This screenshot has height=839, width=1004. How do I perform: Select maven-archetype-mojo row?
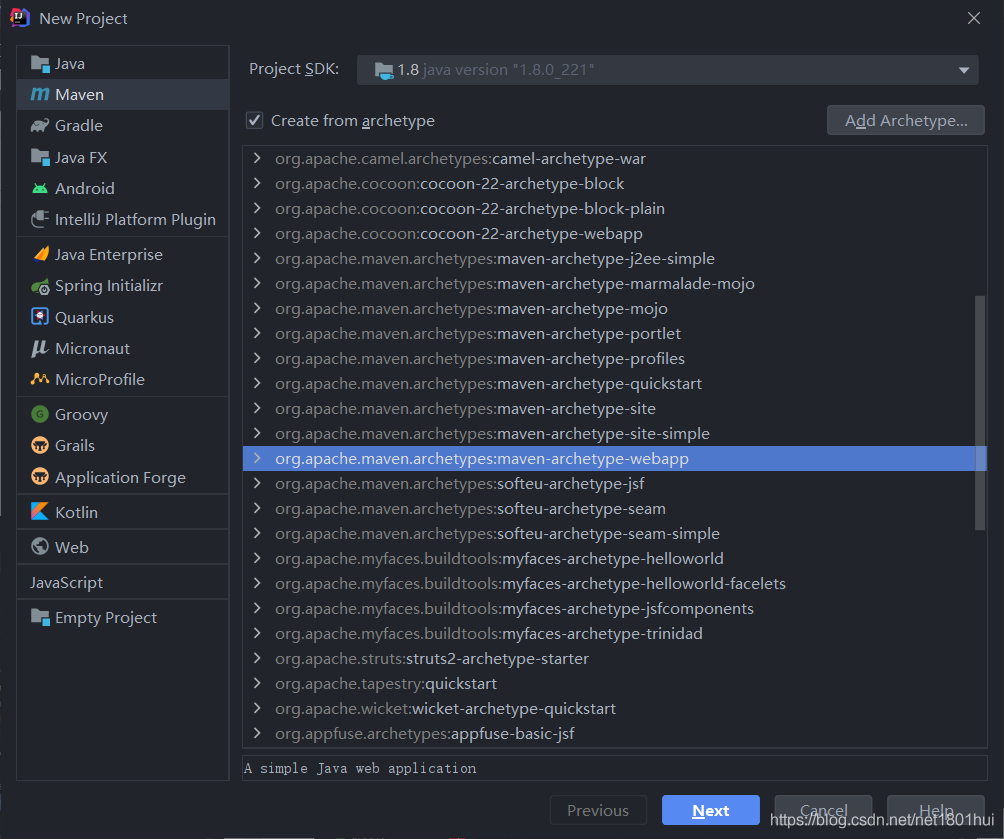[x=615, y=308]
